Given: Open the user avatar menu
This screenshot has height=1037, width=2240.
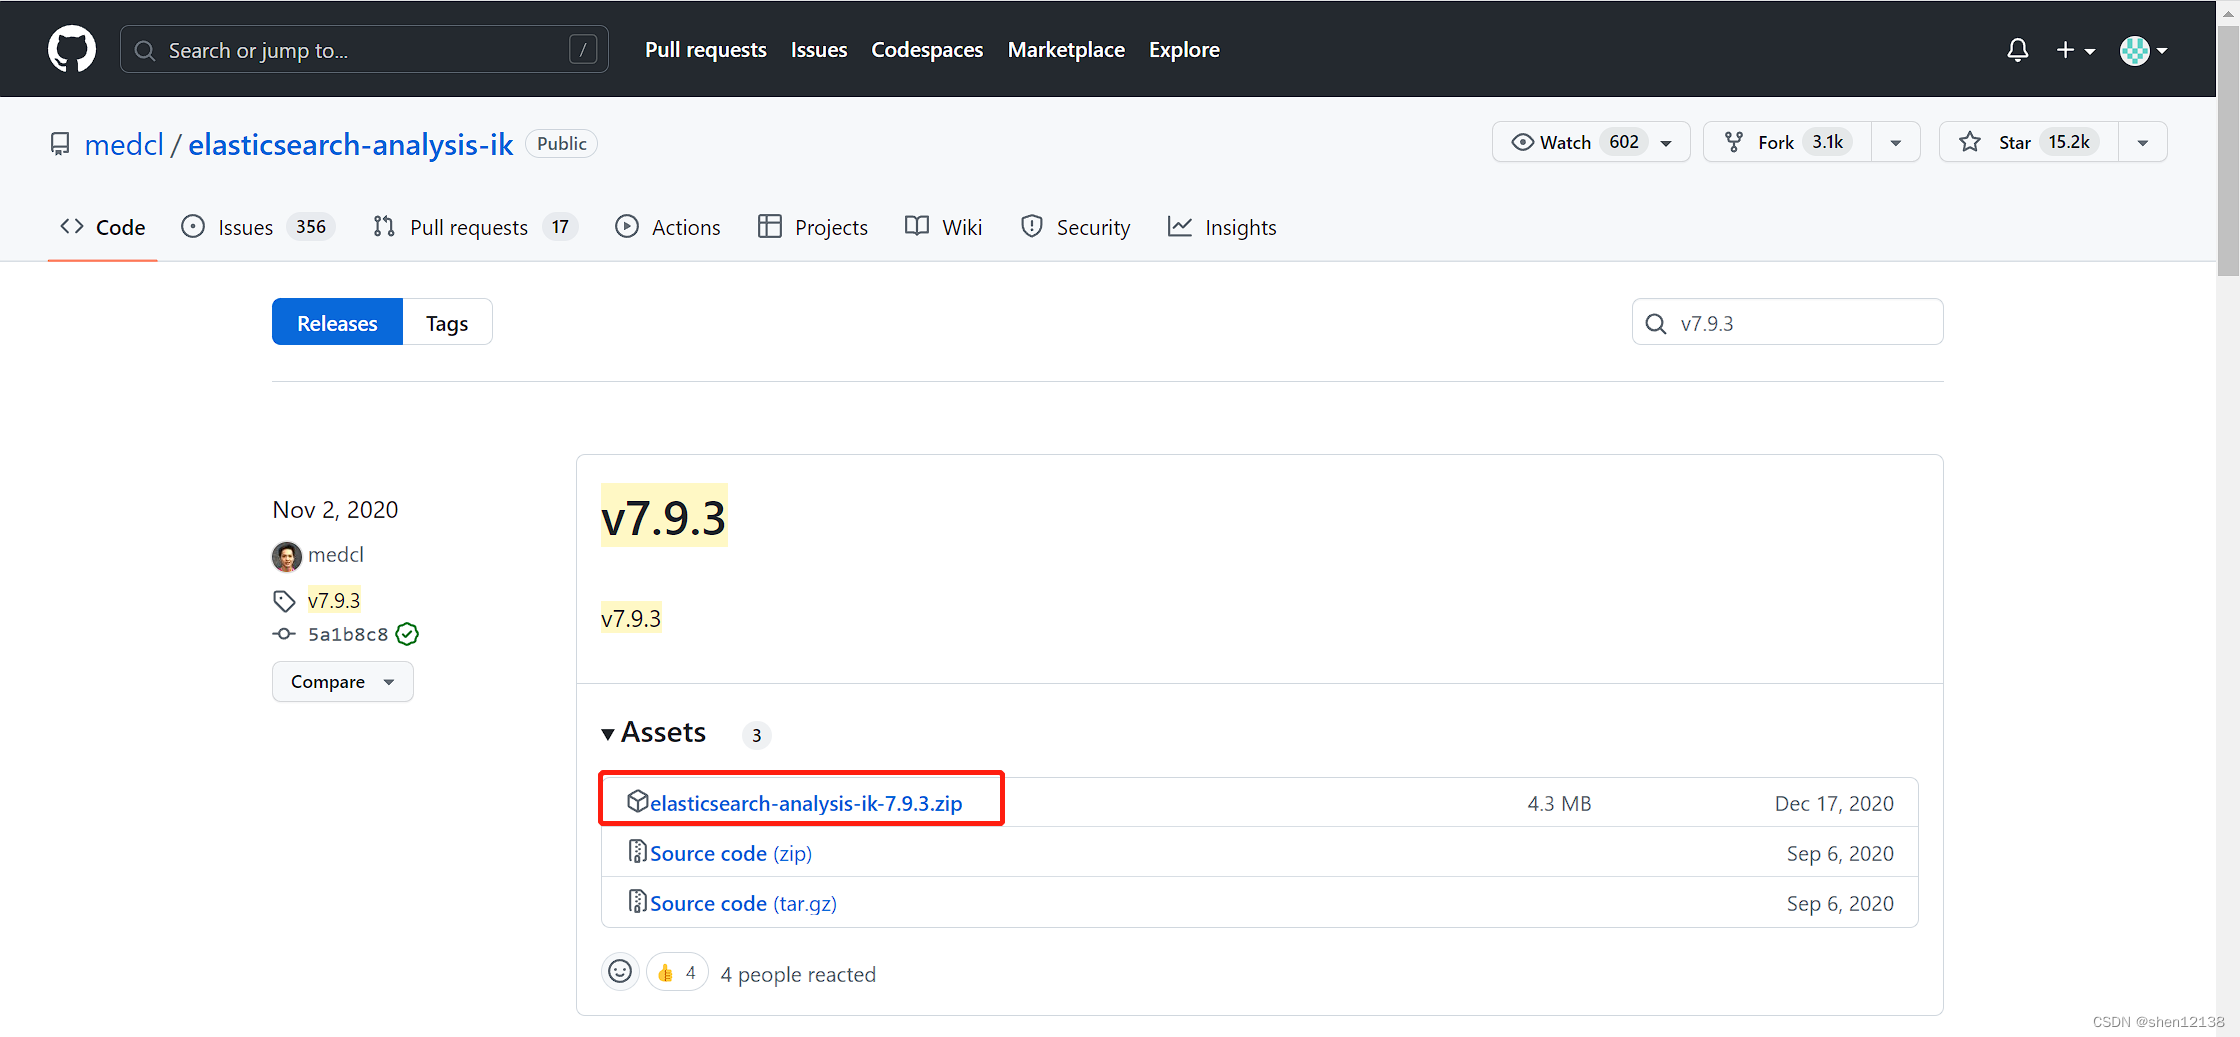Looking at the screenshot, I should click(2144, 50).
